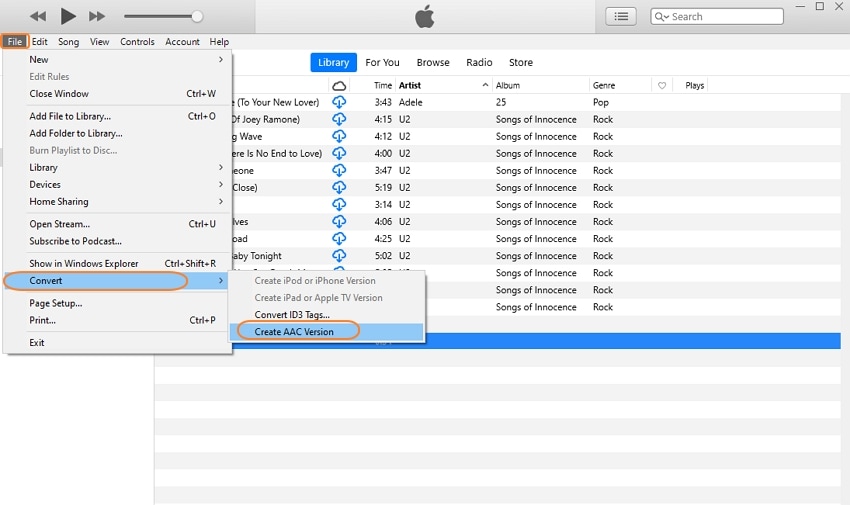The image size is (850, 505).
Task: Switch to the Browse tab
Action: click(x=433, y=62)
